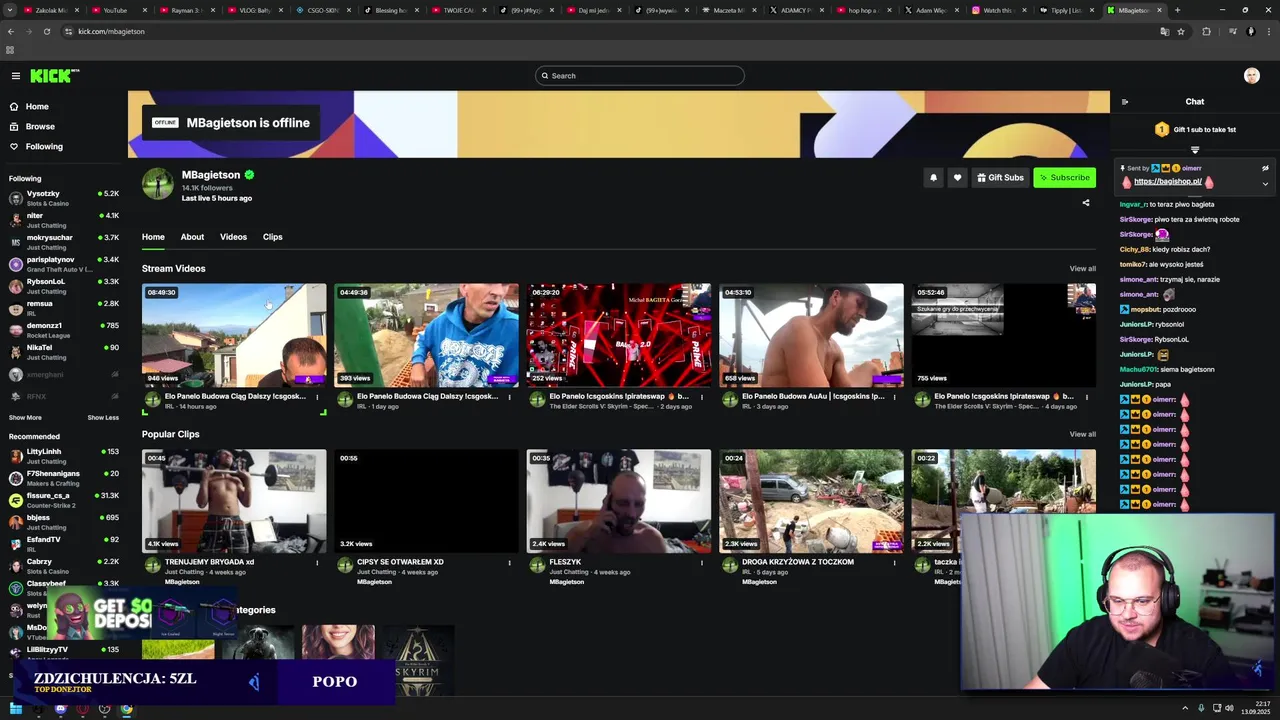Open the 04:53:10 stream video thumbnail
1280x720 pixels.
click(811, 335)
